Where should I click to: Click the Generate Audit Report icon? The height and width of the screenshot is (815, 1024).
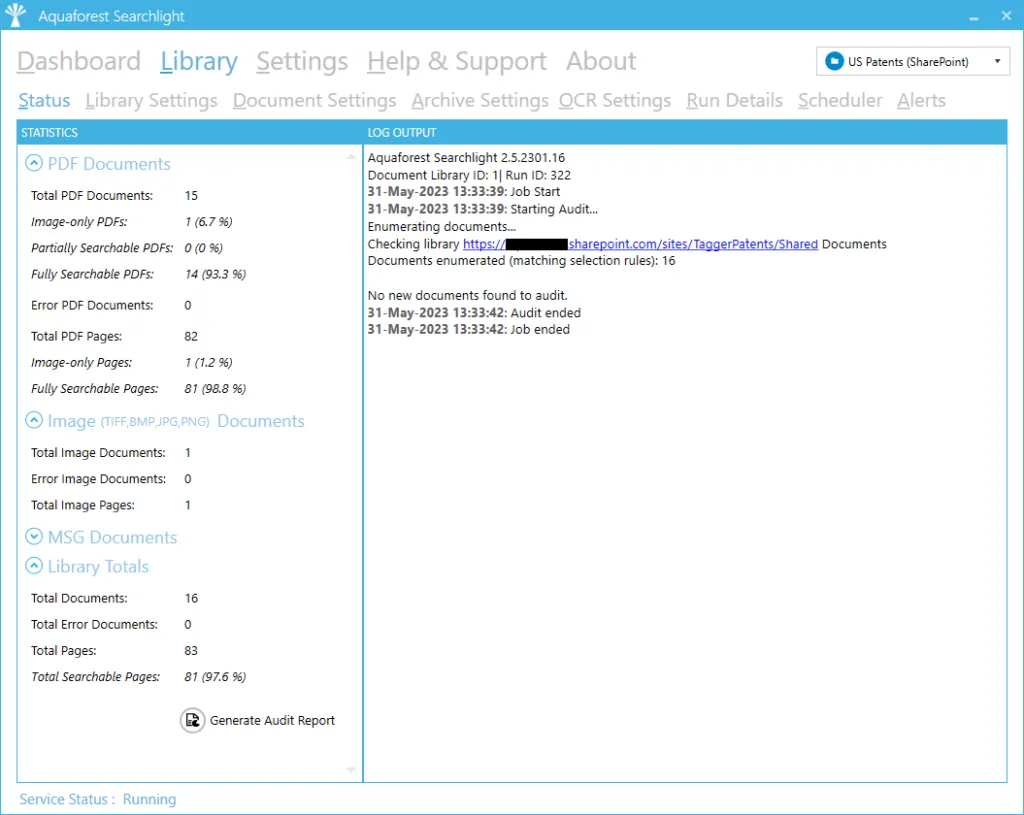(192, 720)
